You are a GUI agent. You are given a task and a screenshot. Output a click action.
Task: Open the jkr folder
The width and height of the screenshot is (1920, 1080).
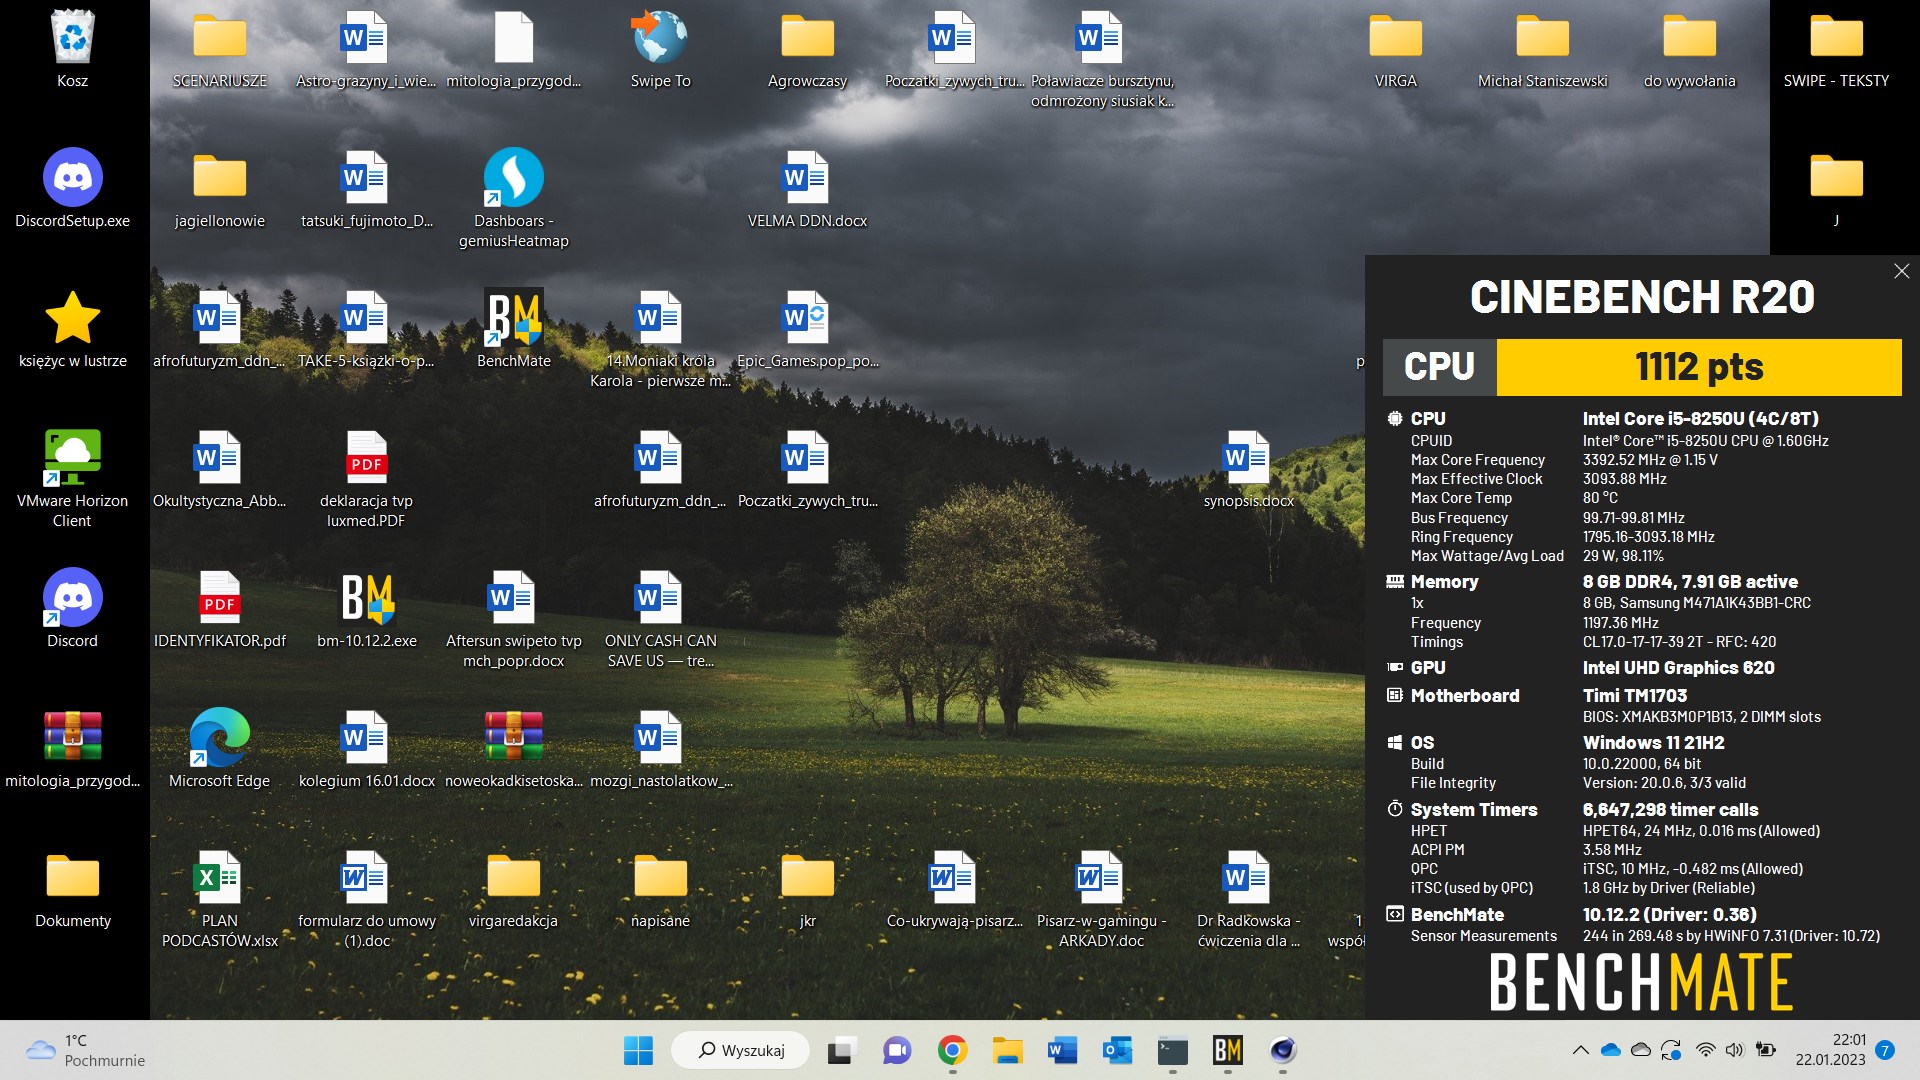tap(808, 877)
